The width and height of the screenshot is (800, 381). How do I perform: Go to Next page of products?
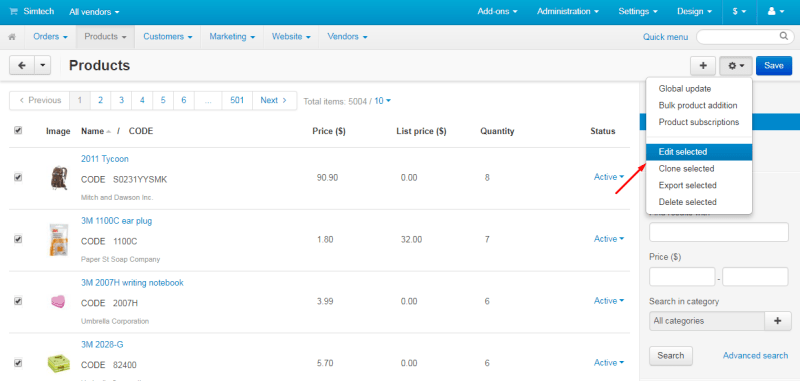click(274, 100)
